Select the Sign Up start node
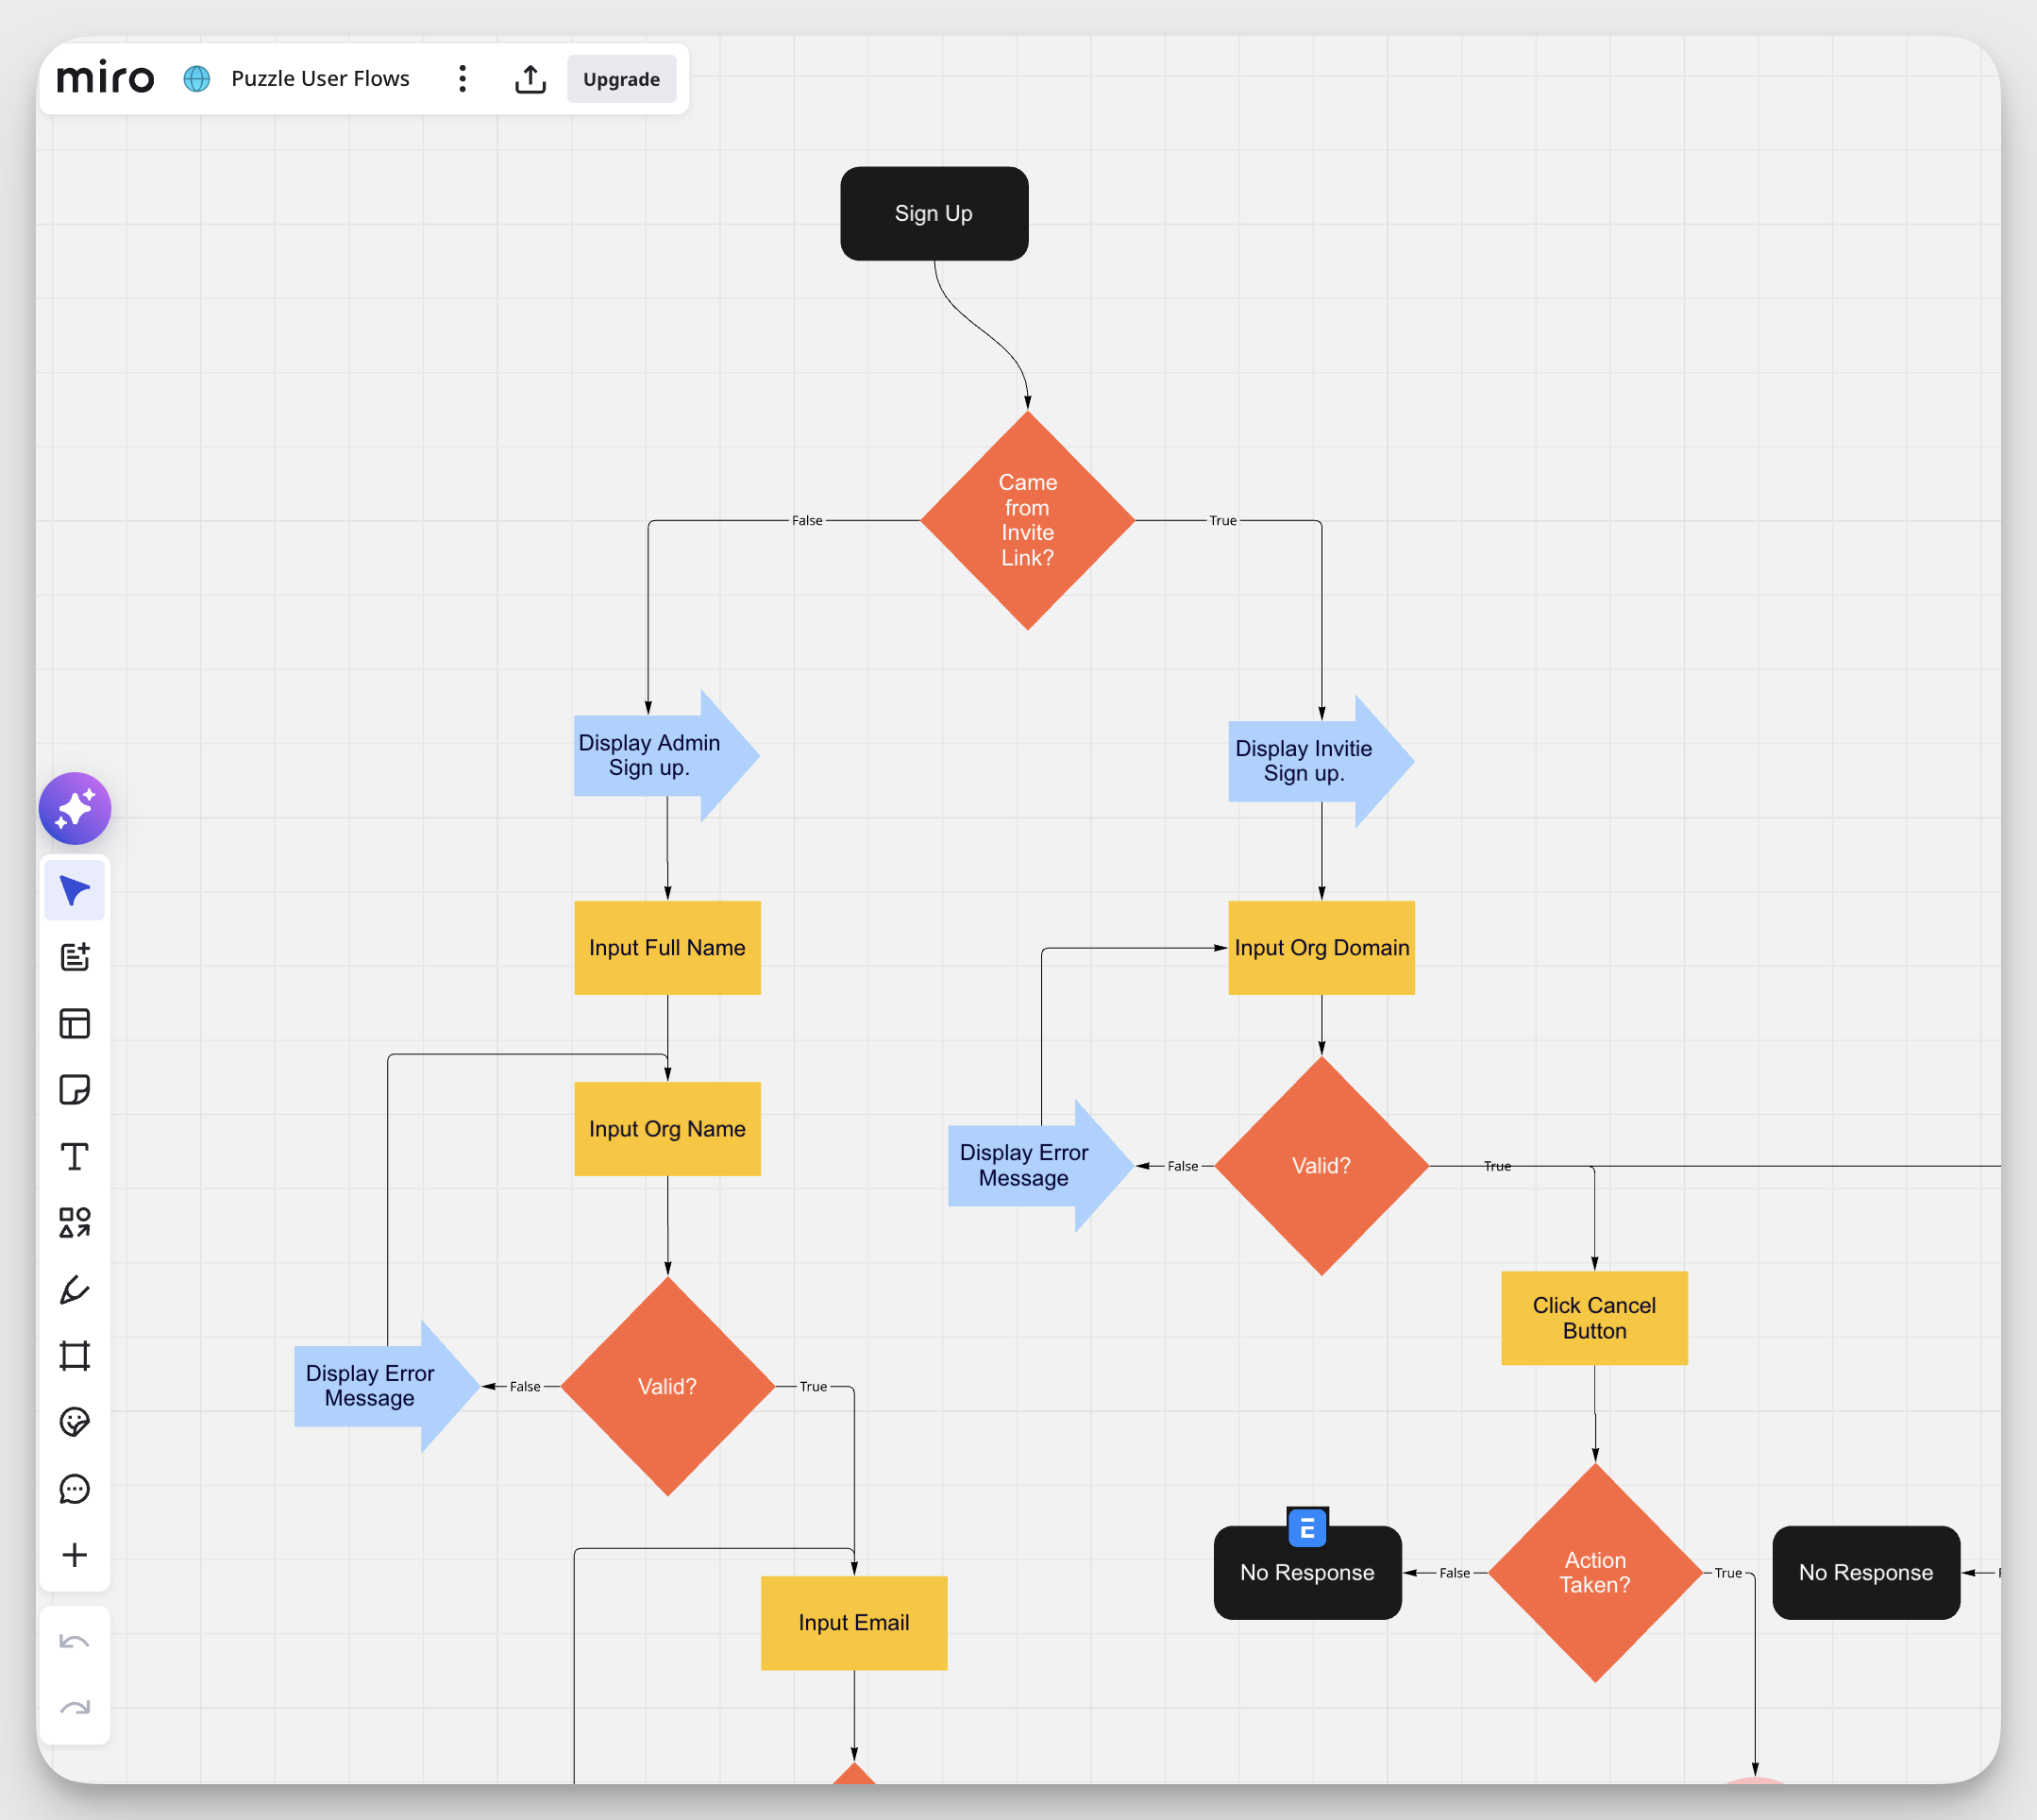Image resolution: width=2037 pixels, height=1820 pixels. 934,213
